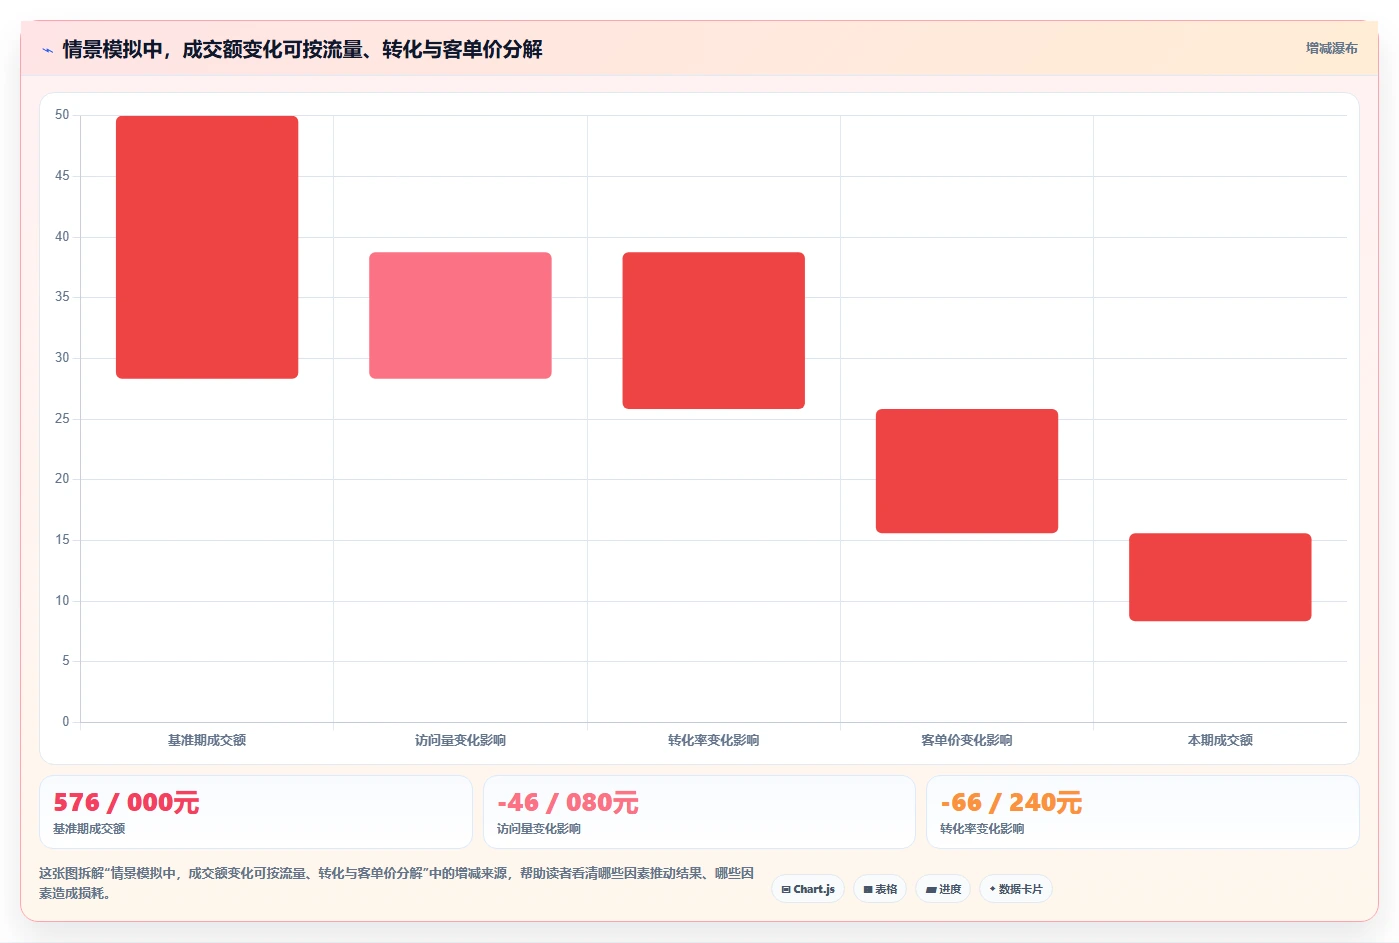Click the 增减瀑布 label in header
The width and height of the screenshot is (1399, 943).
coord(1331,48)
